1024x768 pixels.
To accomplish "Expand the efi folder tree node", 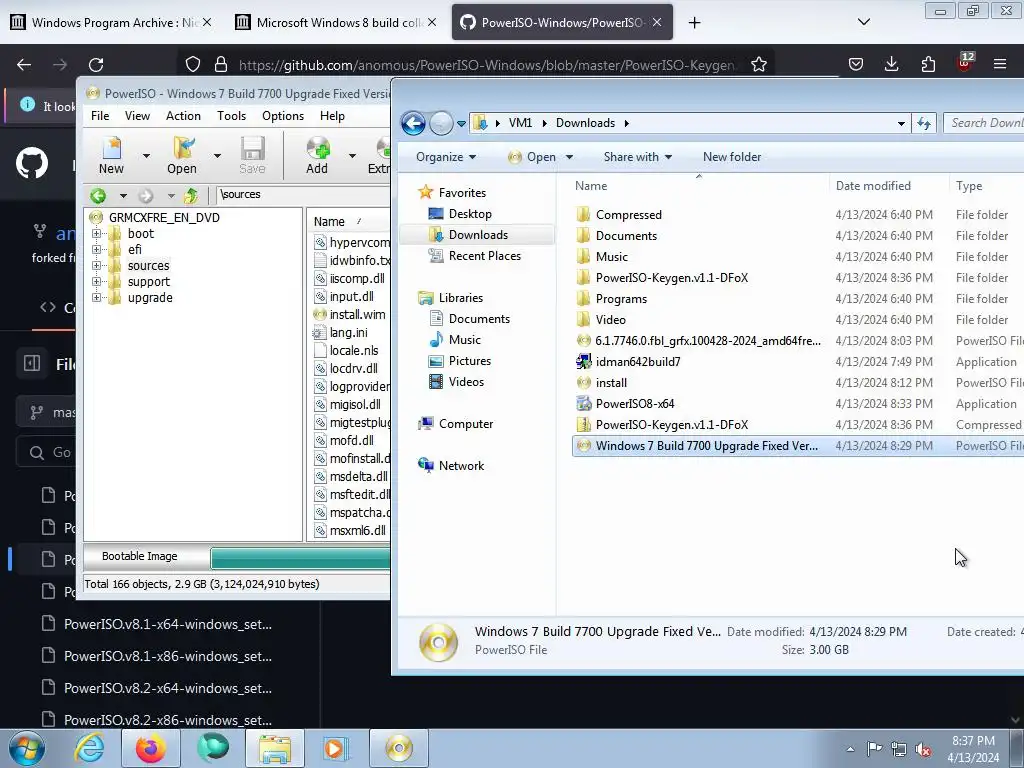I will [97, 249].
